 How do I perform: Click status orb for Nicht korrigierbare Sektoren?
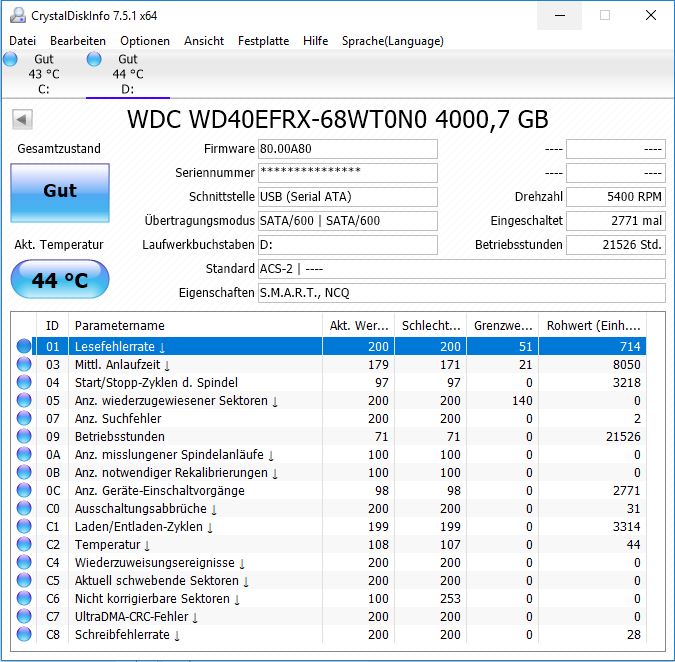click(24, 598)
